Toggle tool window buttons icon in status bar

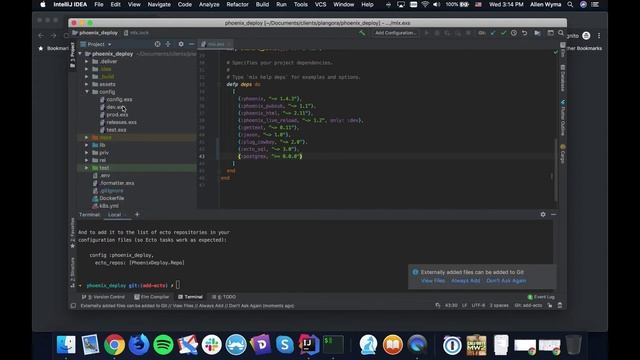click(x=73, y=306)
